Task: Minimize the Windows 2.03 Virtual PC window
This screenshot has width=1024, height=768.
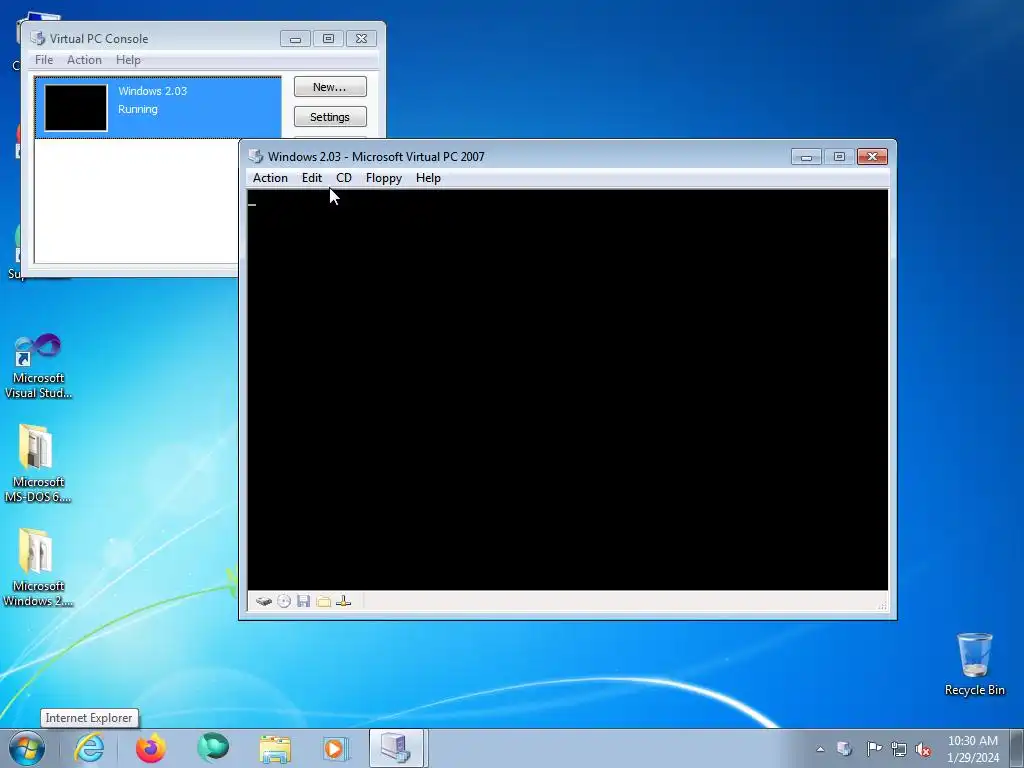Action: pos(806,157)
